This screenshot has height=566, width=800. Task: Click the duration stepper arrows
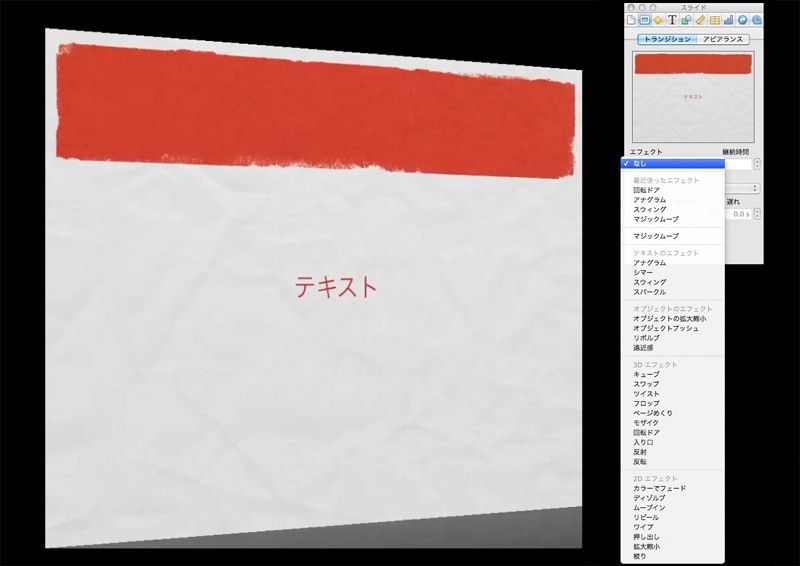coord(757,163)
